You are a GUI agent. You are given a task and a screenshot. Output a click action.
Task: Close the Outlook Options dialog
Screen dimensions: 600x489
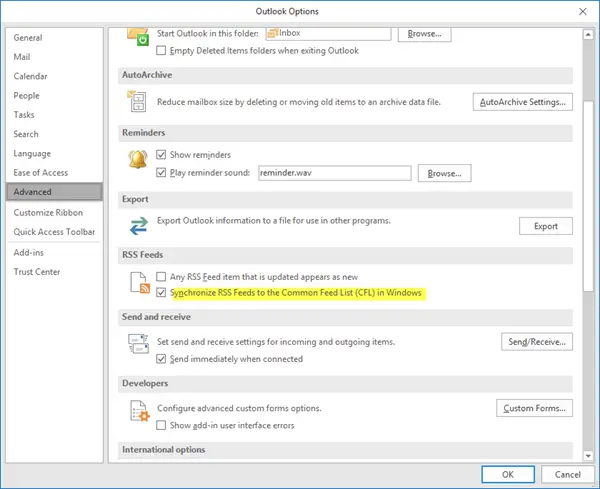point(582,11)
